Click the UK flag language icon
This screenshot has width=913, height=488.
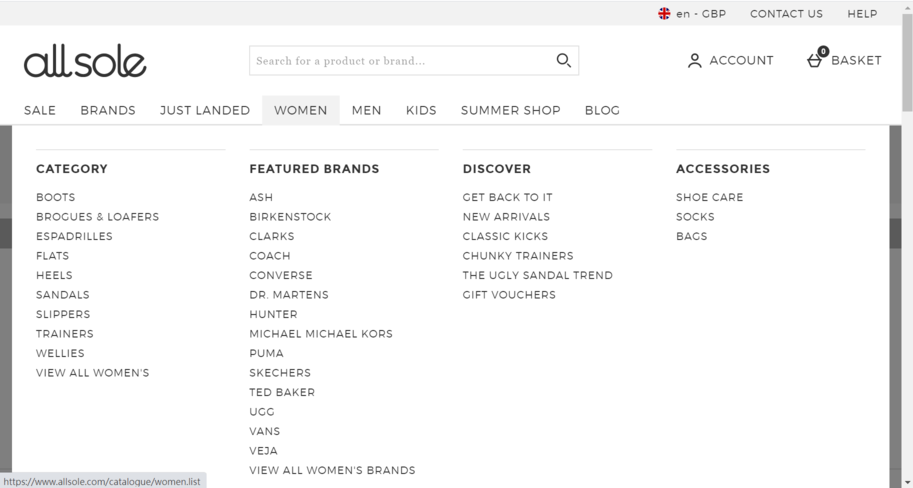coord(664,13)
